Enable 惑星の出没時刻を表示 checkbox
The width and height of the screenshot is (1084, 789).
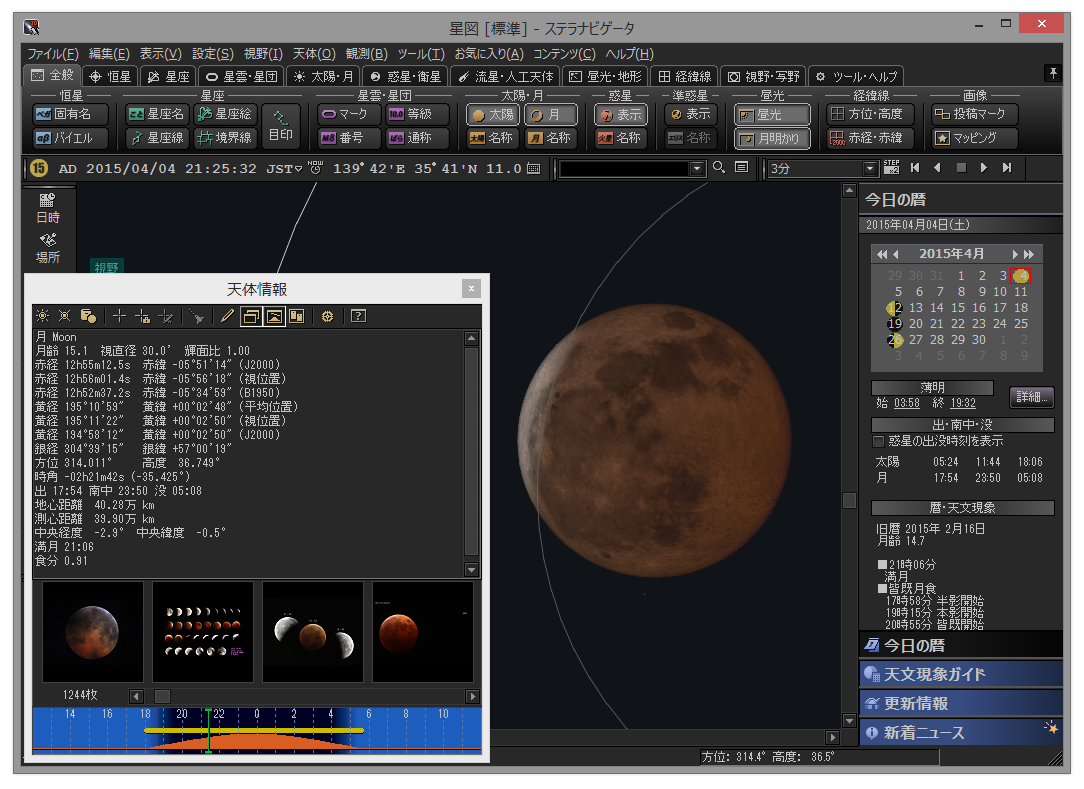click(879, 441)
